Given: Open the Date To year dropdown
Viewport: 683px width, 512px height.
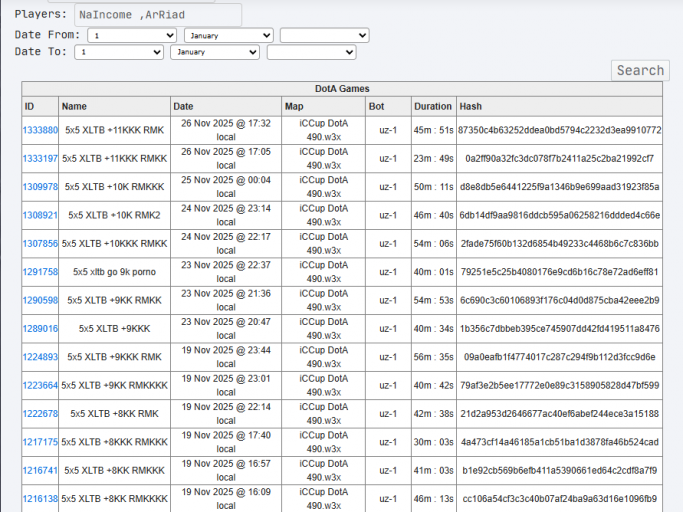Looking at the screenshot, I should click(311, 52).
